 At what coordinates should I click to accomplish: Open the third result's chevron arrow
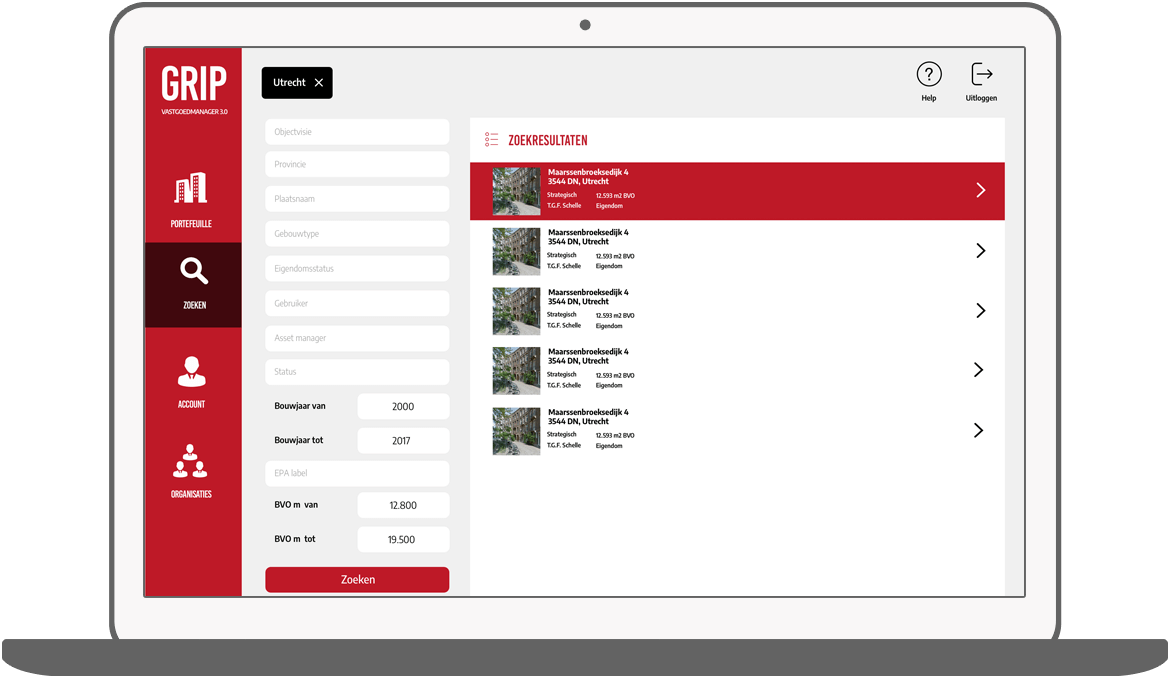coord(980,310)
